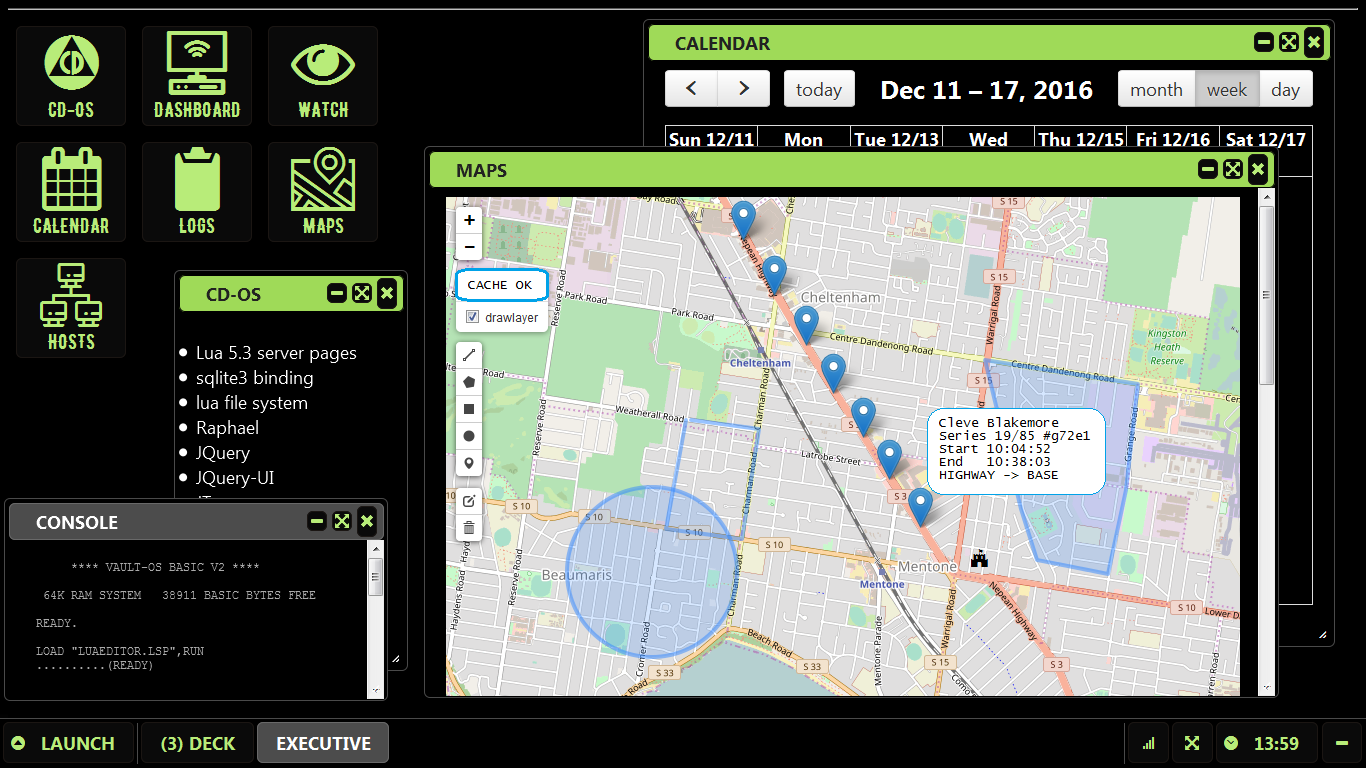This screenshot has width=1366, height=768.
Task: Go to next week in Calendar
Action: pyautogui.click(x=743, y=89)
